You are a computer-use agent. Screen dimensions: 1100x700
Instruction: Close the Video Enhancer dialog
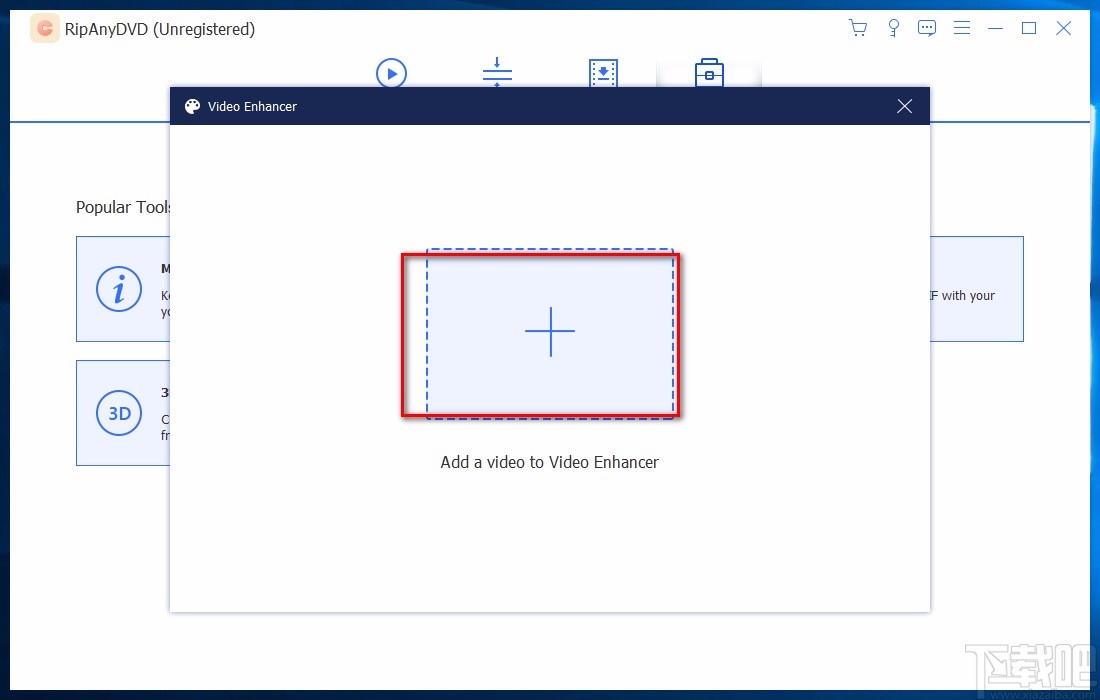point(904,106)
